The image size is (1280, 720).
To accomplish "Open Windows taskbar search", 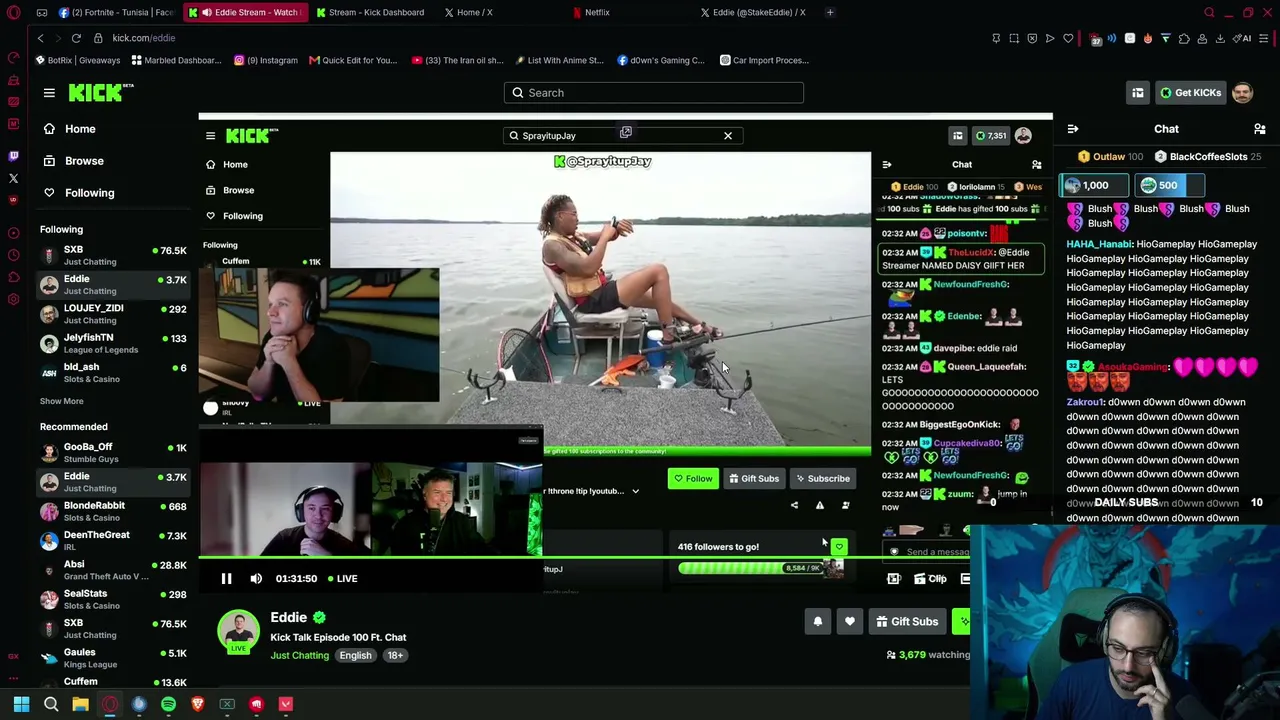I will tap(51, 704).
